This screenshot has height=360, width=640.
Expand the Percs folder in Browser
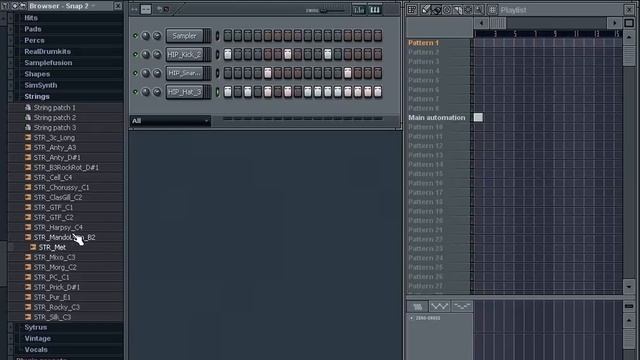(34, 40)
